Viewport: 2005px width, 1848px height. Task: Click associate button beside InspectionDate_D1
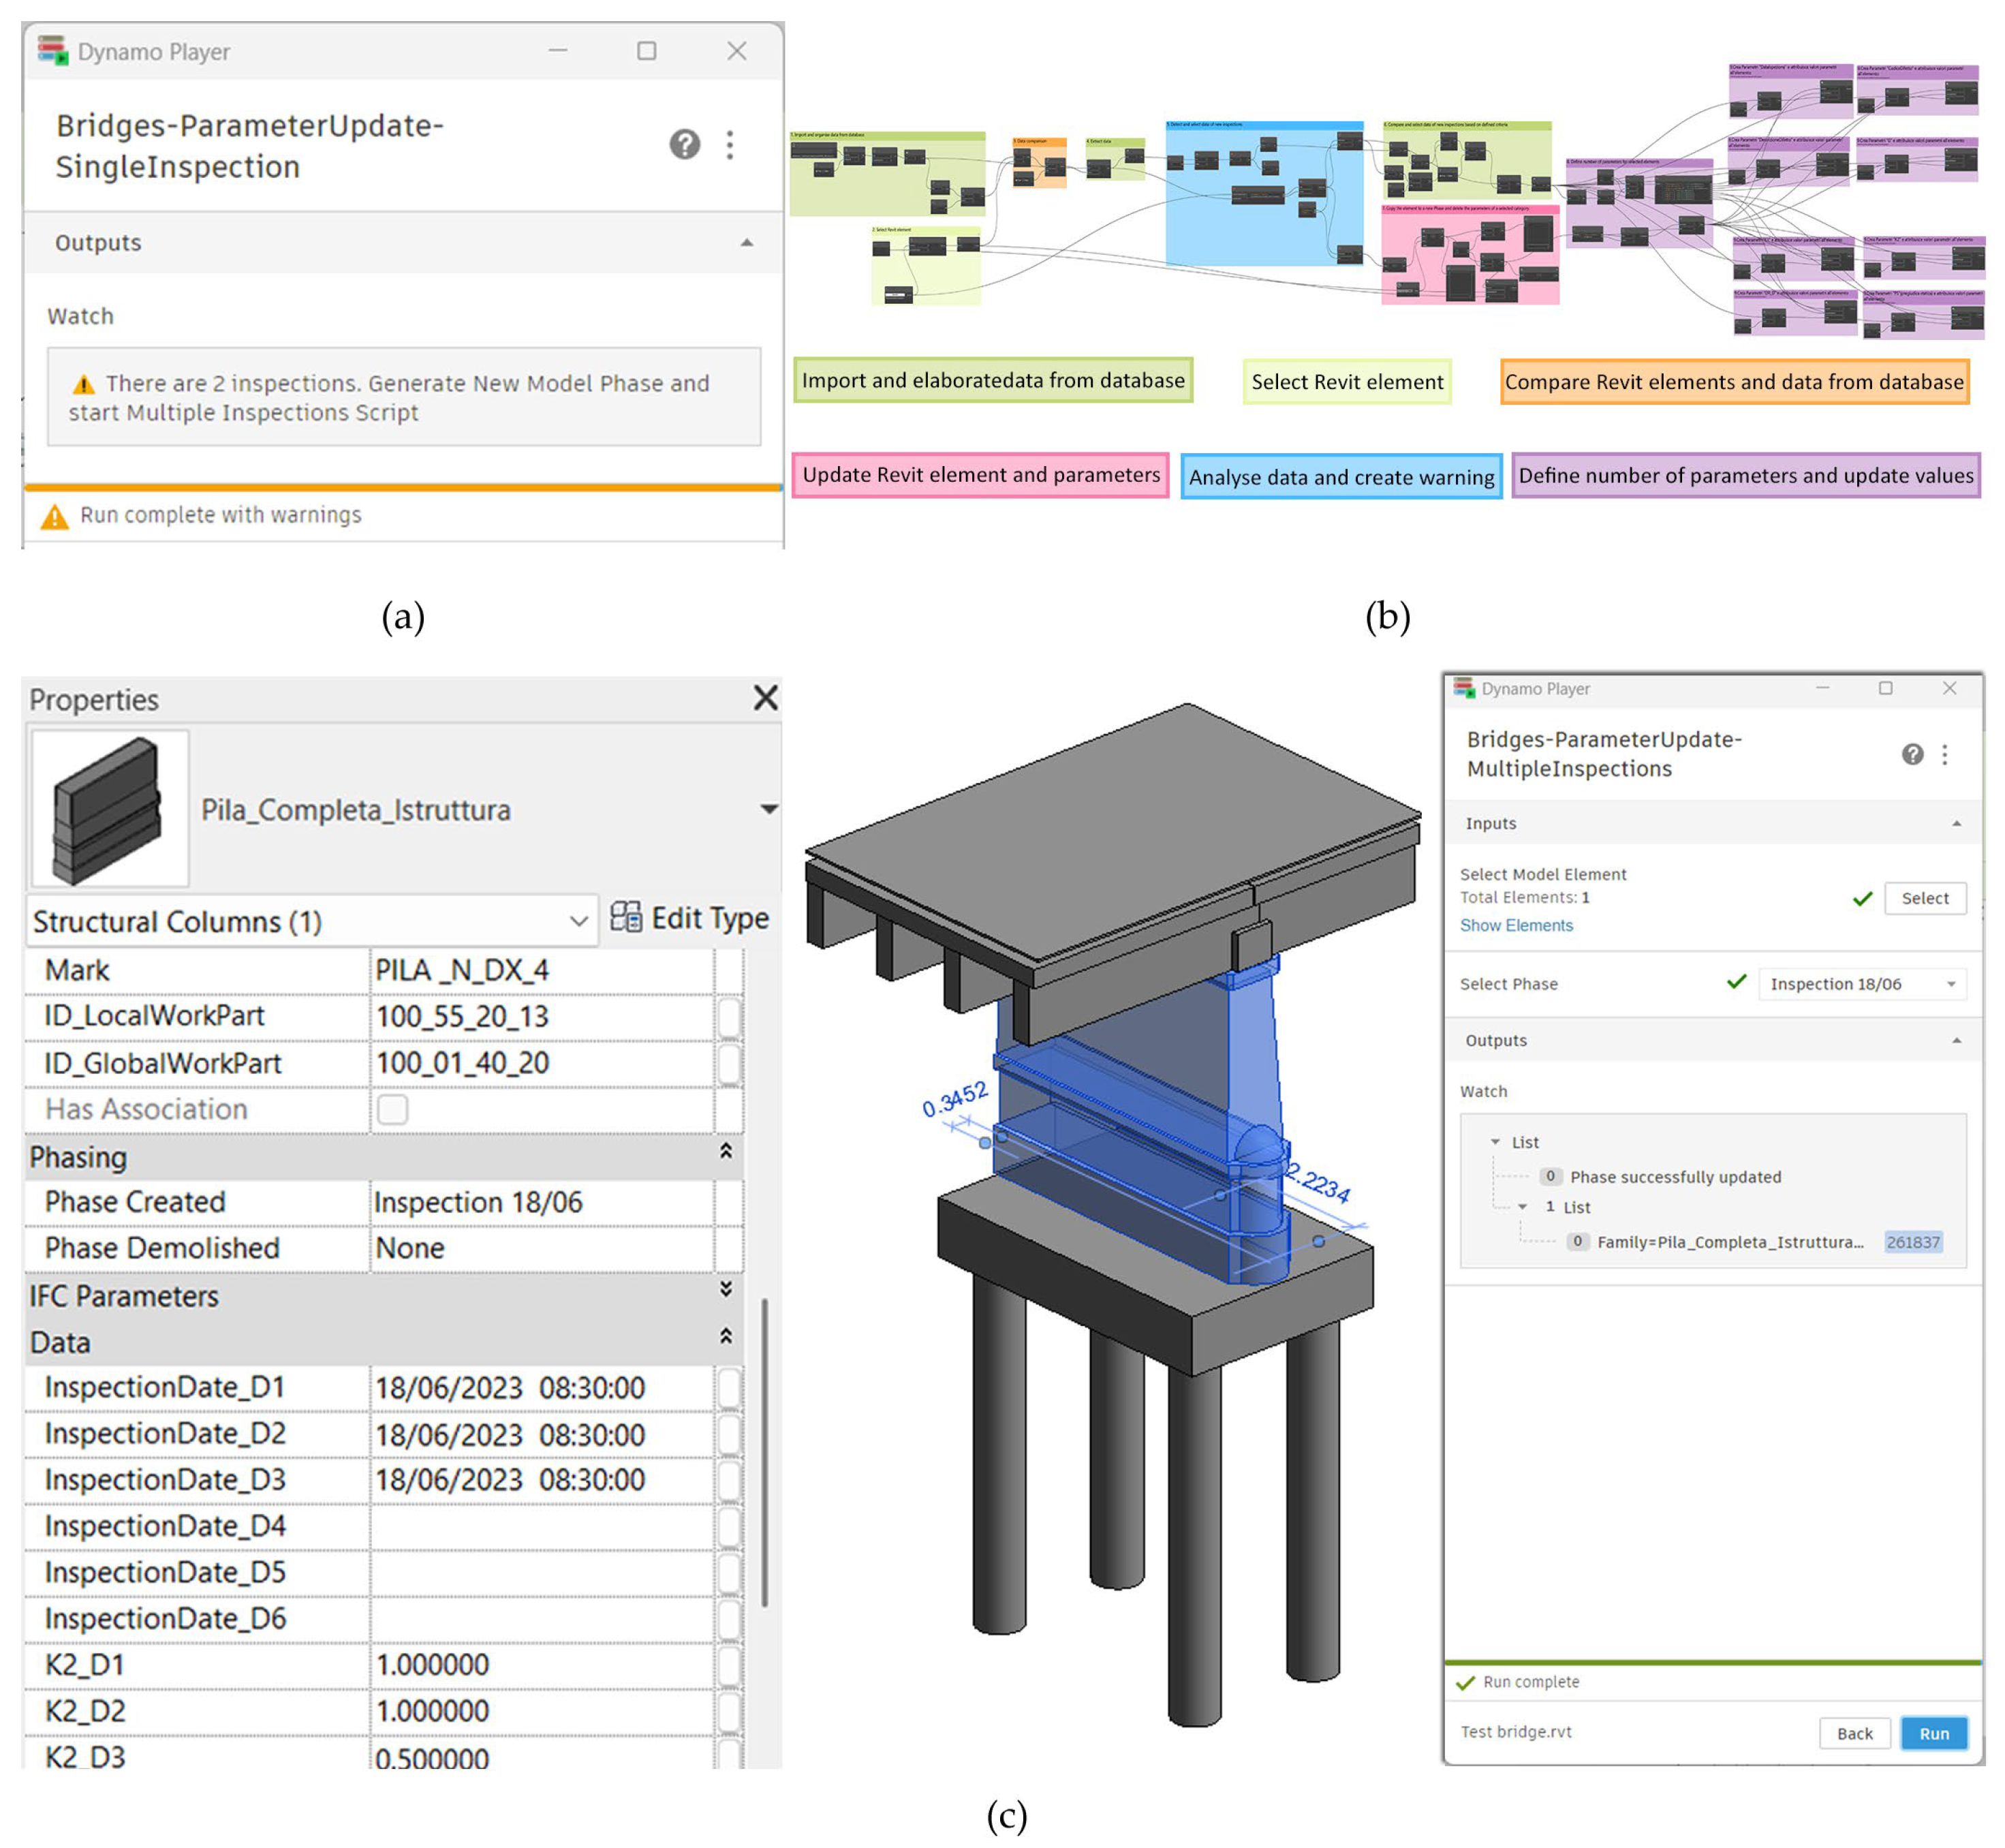coord(729,1387)
